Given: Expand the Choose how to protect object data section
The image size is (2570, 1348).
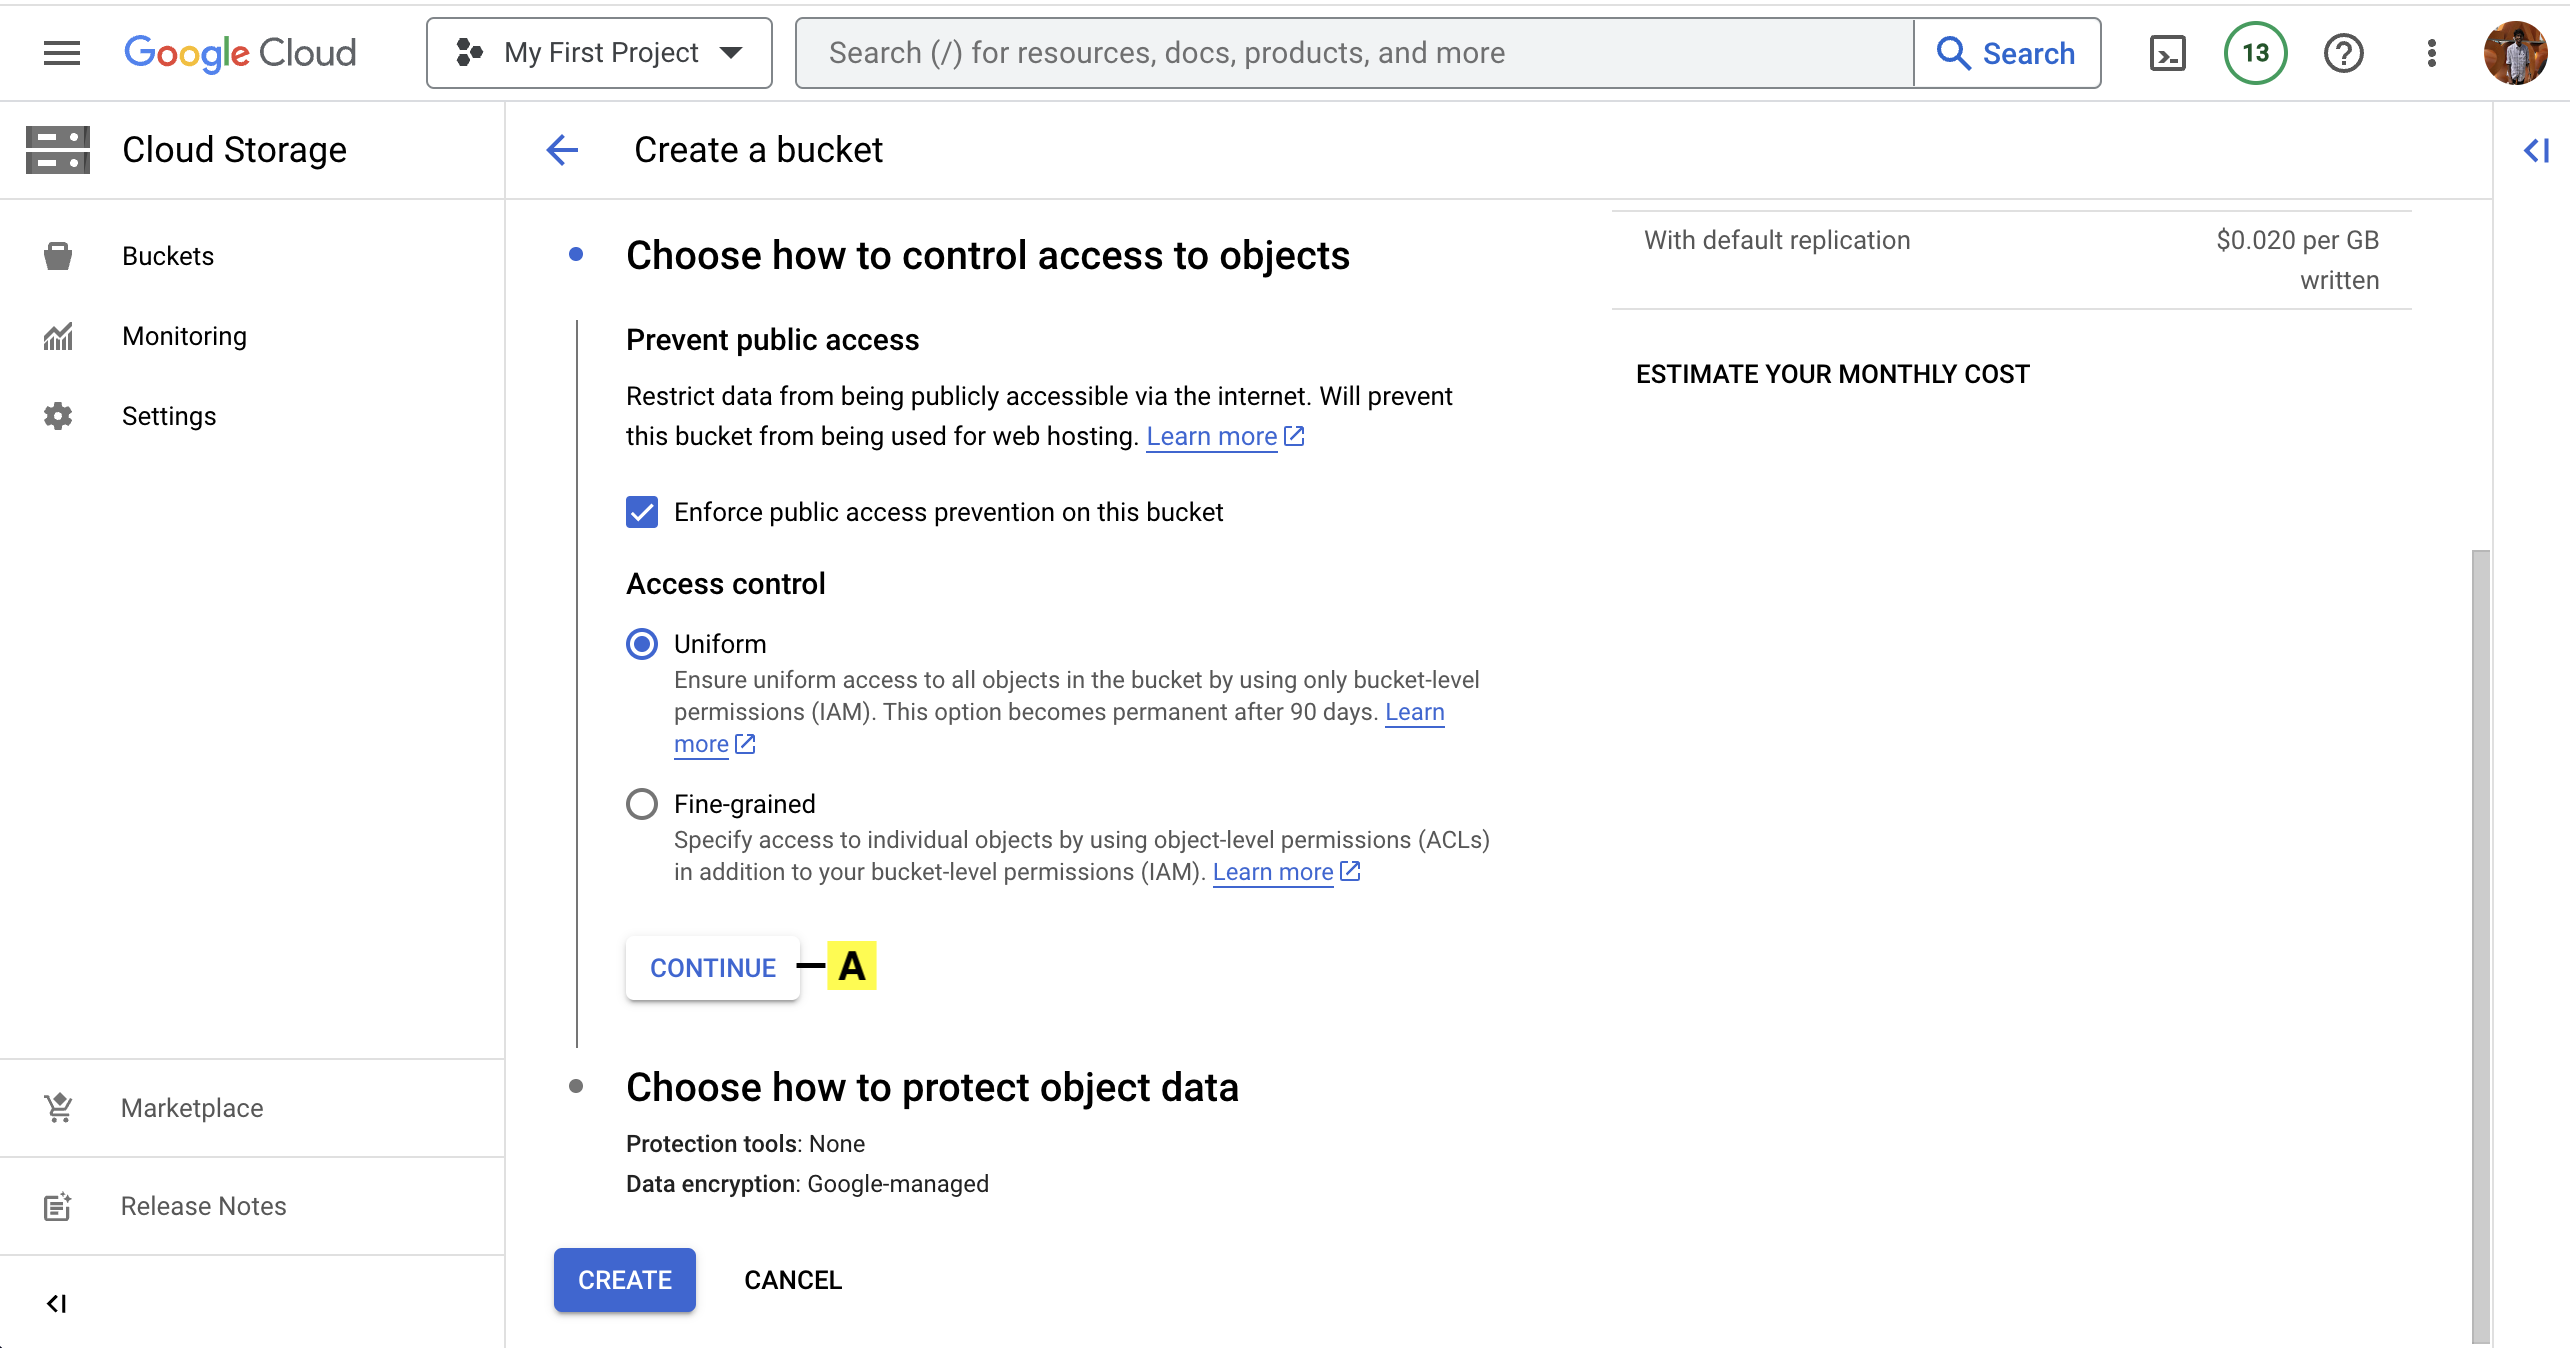Looking at the screenshot, I should 931,1088.
